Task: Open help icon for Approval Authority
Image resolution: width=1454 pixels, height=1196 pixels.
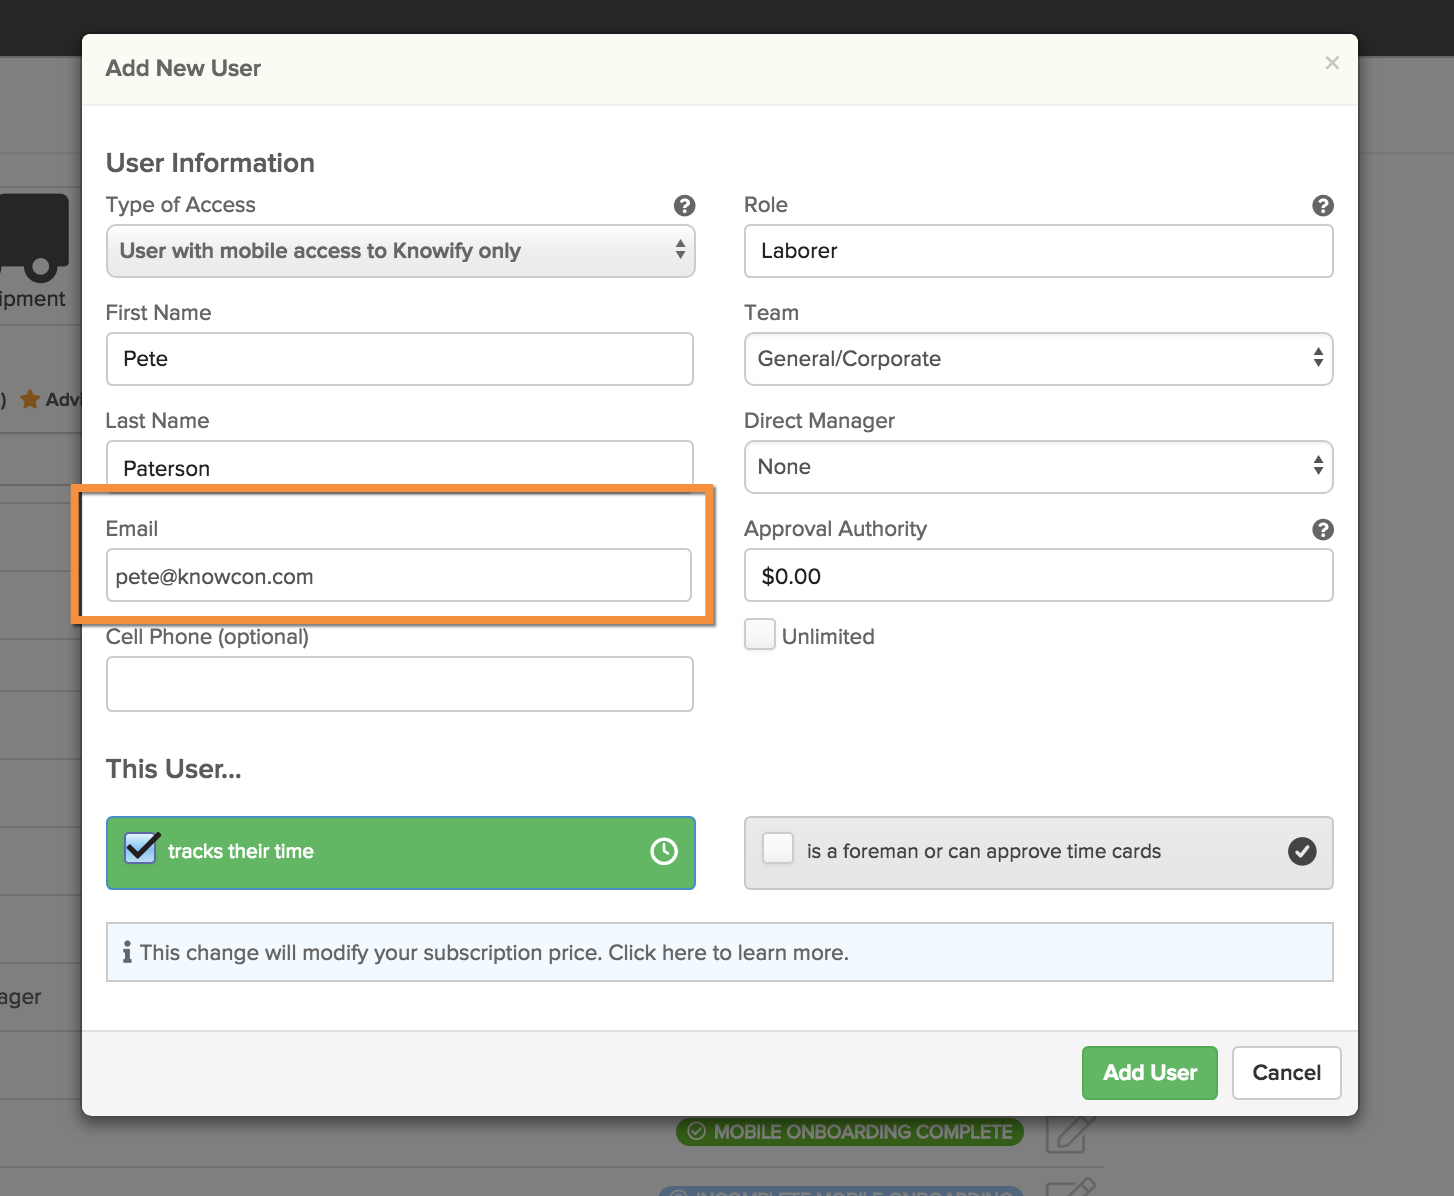Action: pos(1322,529)
